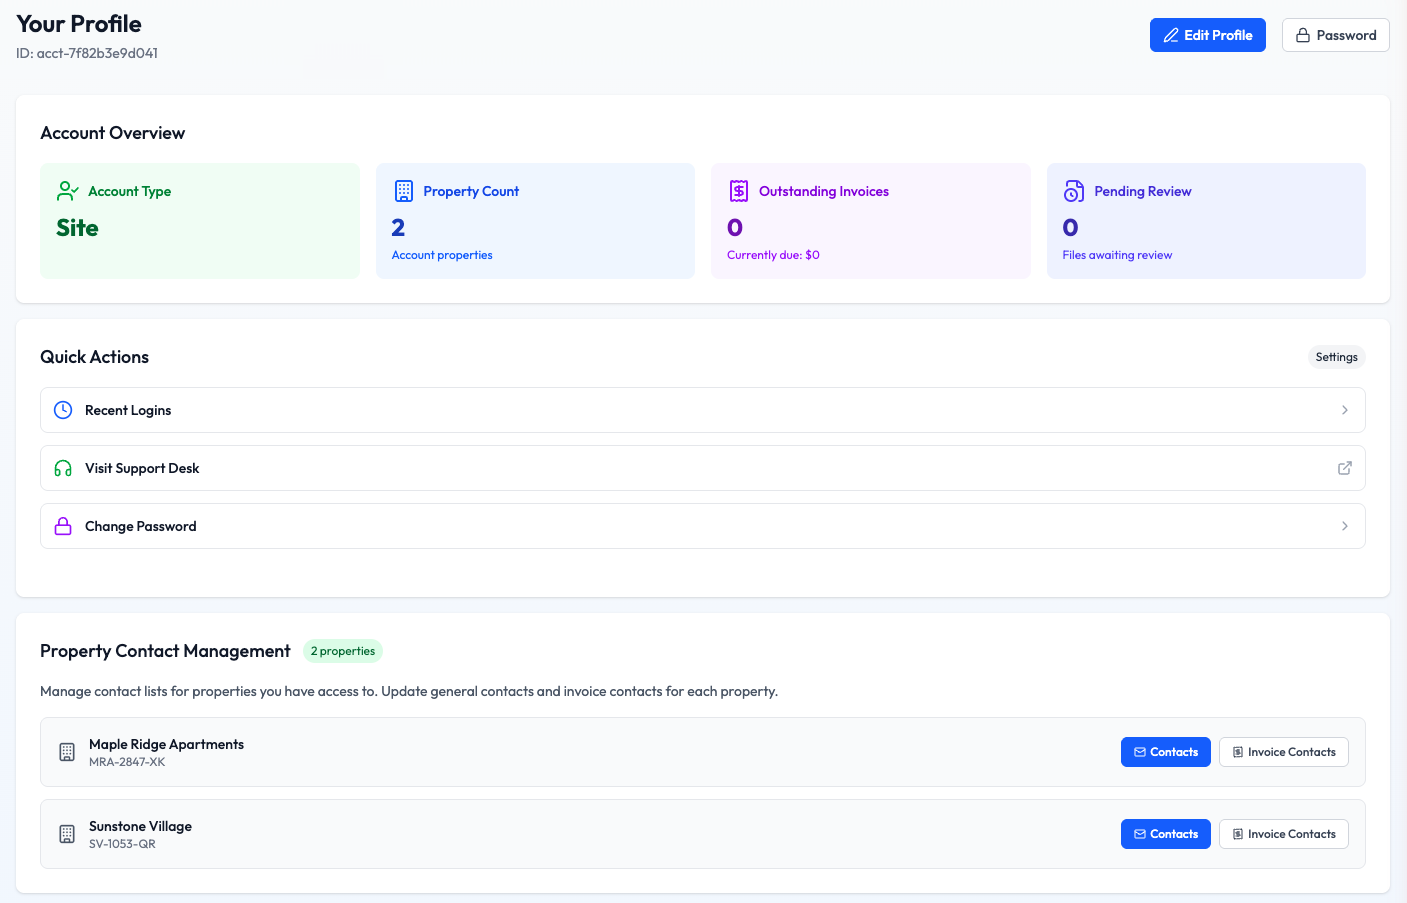Screen dimensions: 1407x903
Task: Open Settings in Quick Actions
Action: [1336, 357]
